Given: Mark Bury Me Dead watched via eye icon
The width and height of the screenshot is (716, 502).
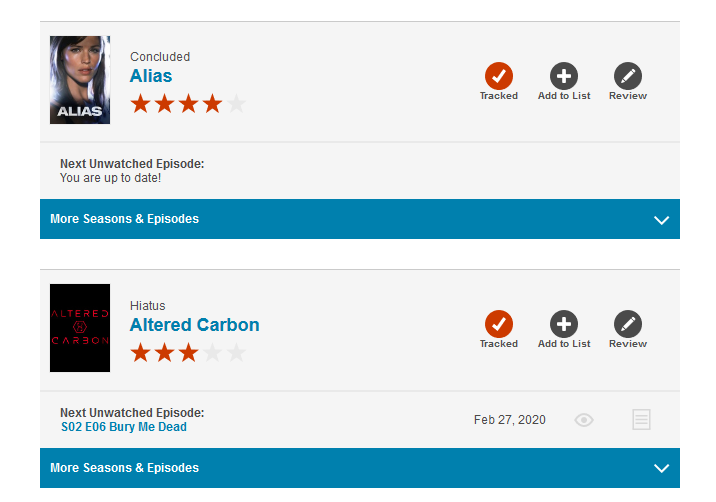Looking at the screenshot, I should 584,420.
